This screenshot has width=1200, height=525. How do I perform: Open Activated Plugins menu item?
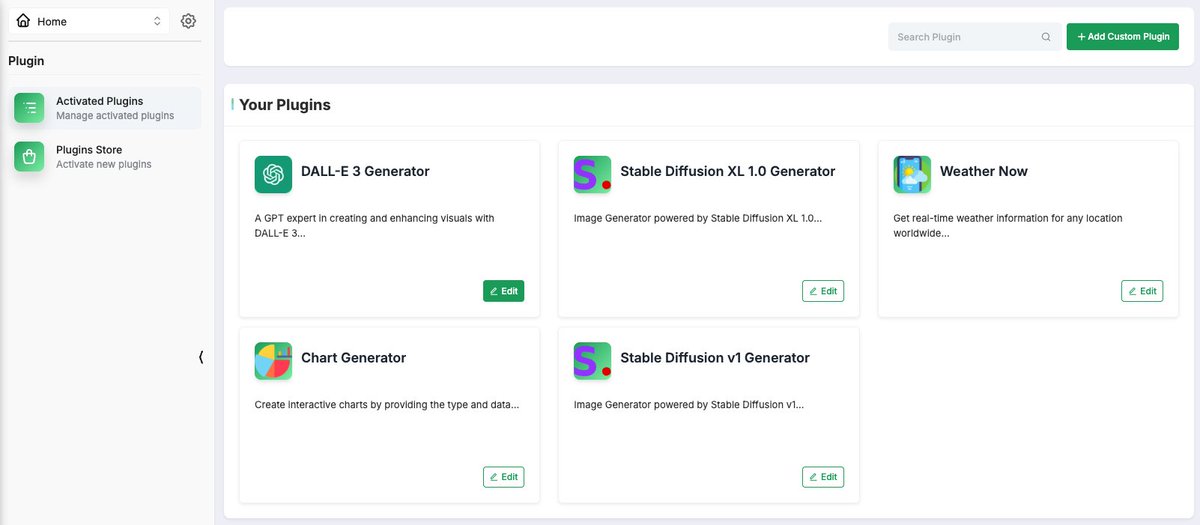105,108
